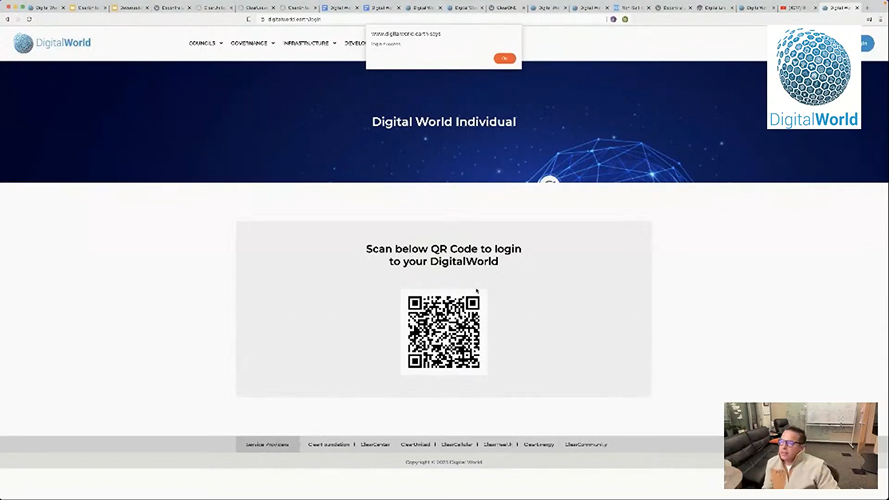The width and height of the screenshot is (889, 500).
Task: Click the Service Providers footer label
Action: coord(267,444)
